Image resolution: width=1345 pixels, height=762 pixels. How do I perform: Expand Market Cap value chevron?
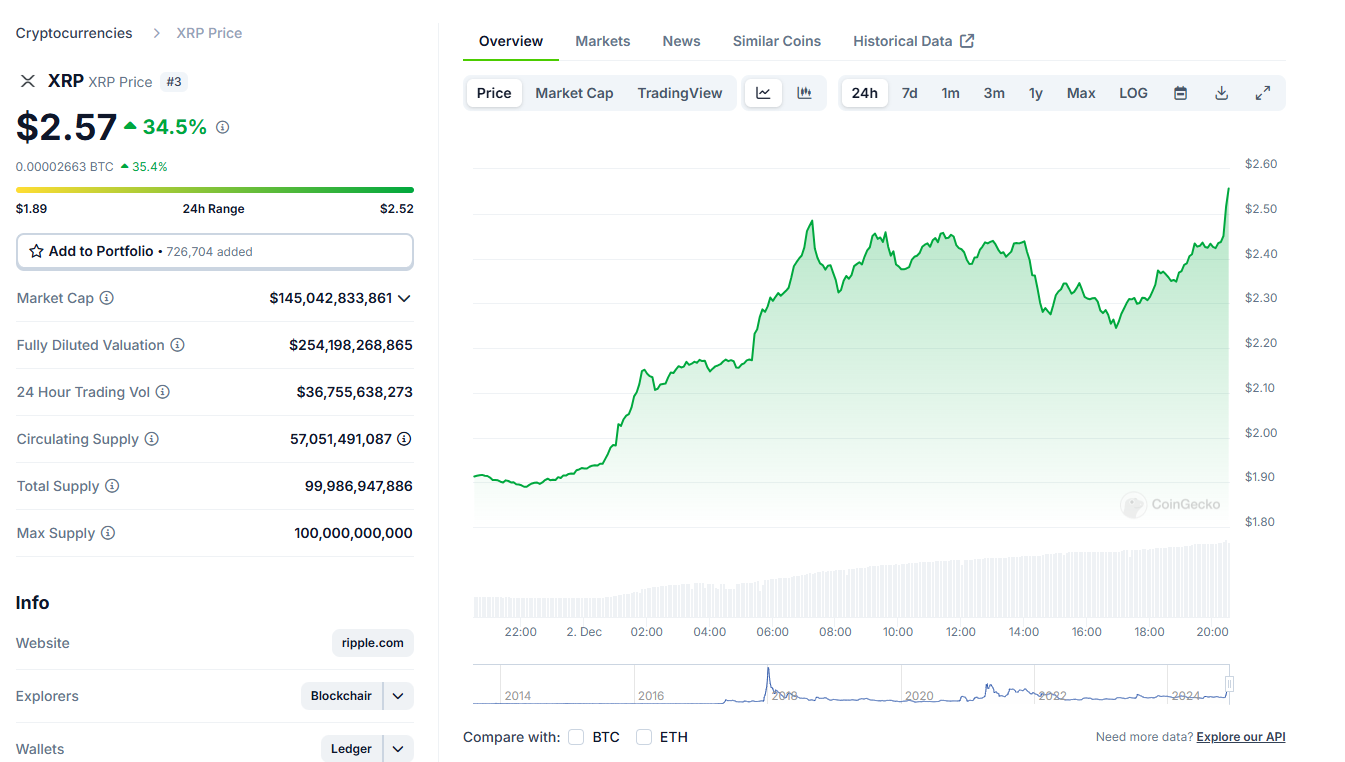click(x=404, y=298)
